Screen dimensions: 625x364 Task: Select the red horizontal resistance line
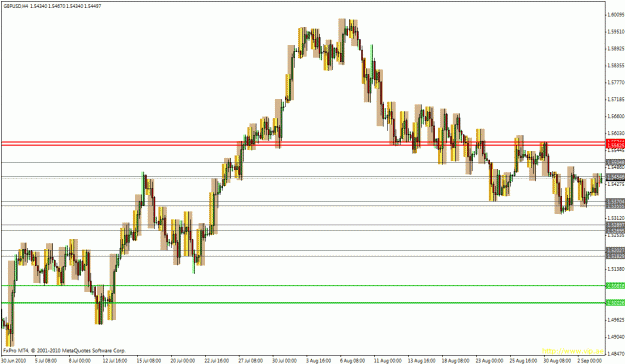coord(303,144)
